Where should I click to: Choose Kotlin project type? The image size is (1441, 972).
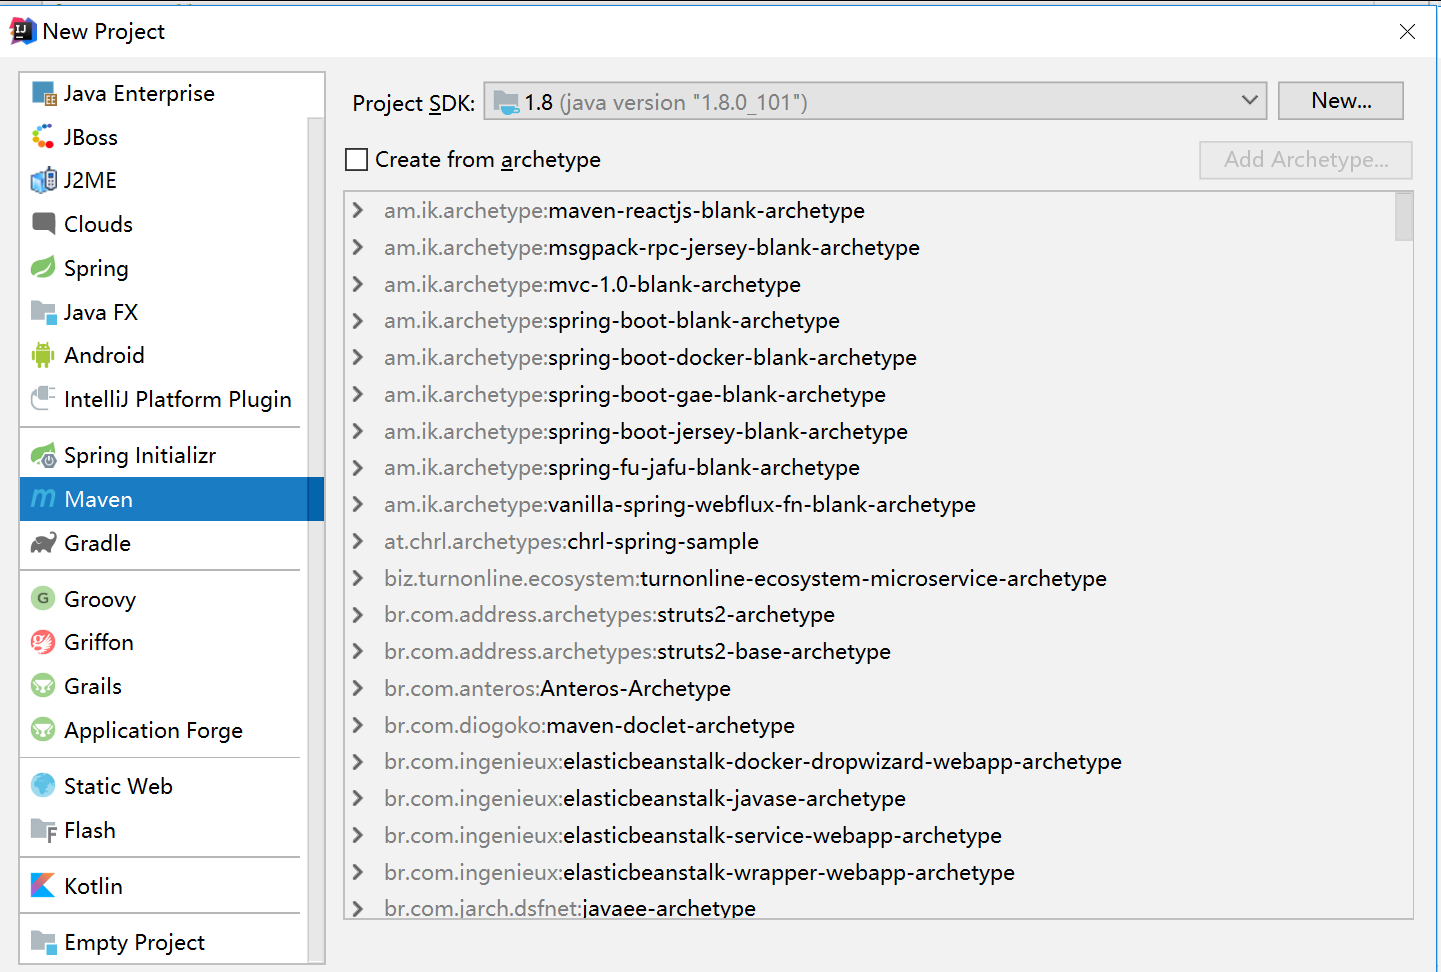coord(164,886)
